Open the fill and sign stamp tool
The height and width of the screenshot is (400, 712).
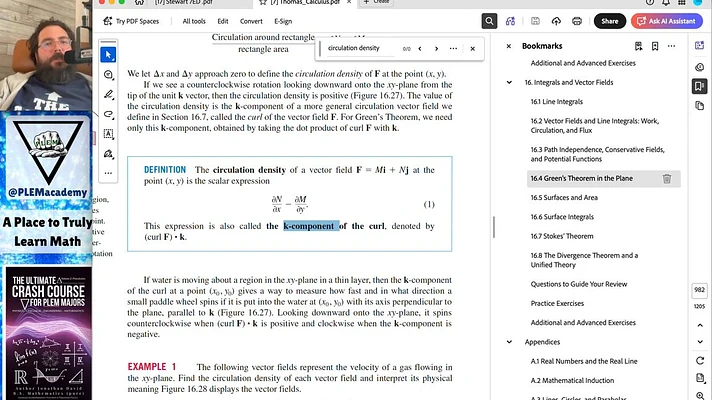(108, 153)
